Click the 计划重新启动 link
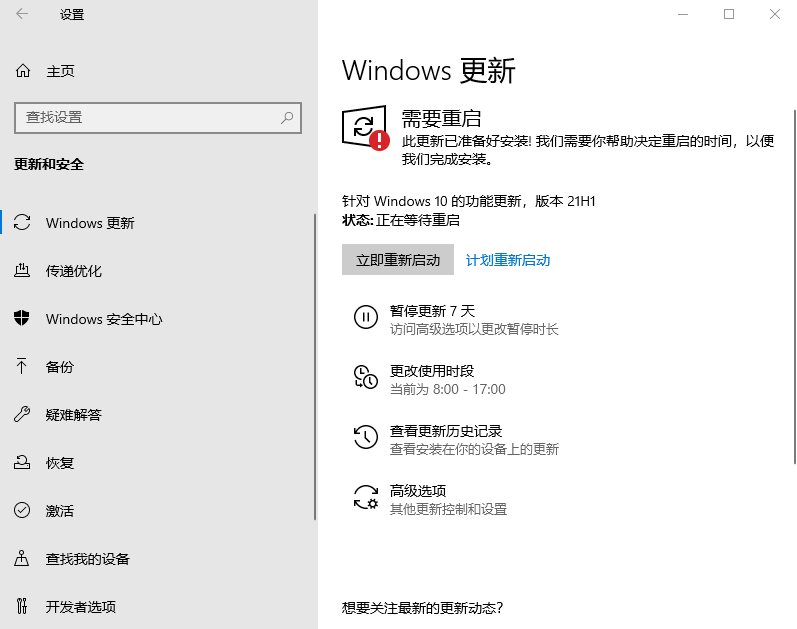 point(508,260)
